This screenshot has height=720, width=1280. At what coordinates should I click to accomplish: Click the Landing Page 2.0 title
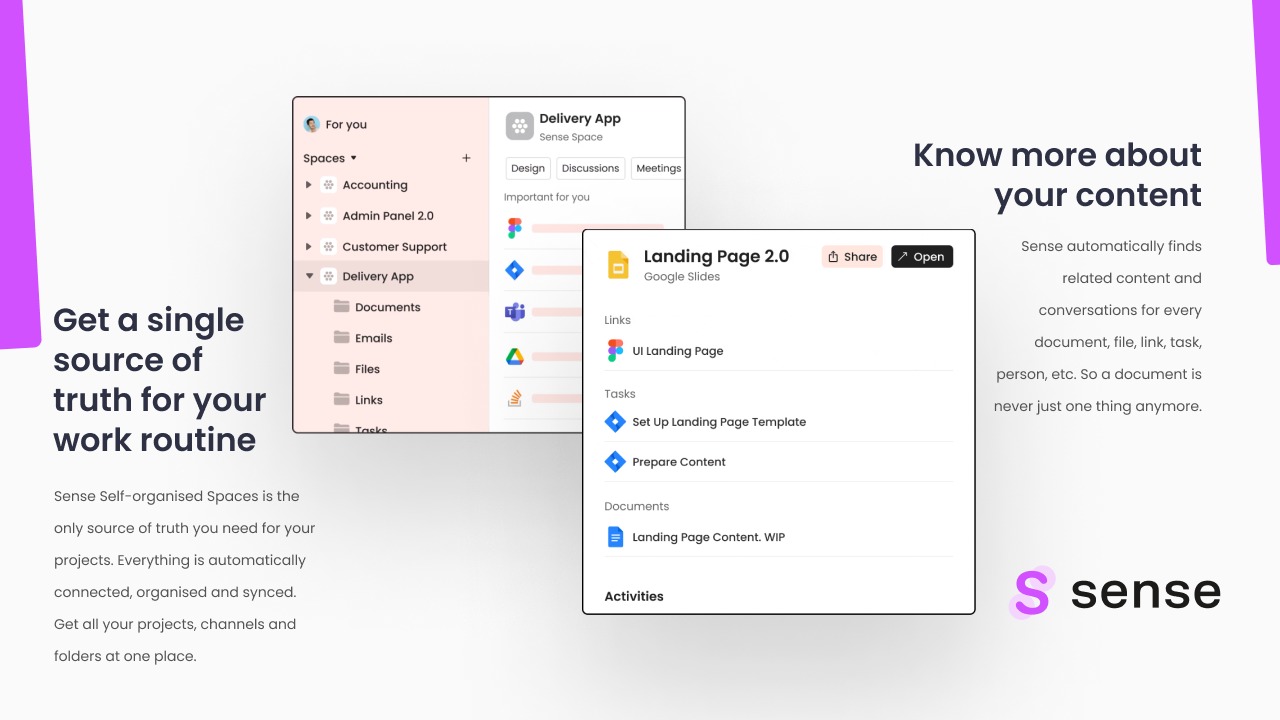pos(716,257)
